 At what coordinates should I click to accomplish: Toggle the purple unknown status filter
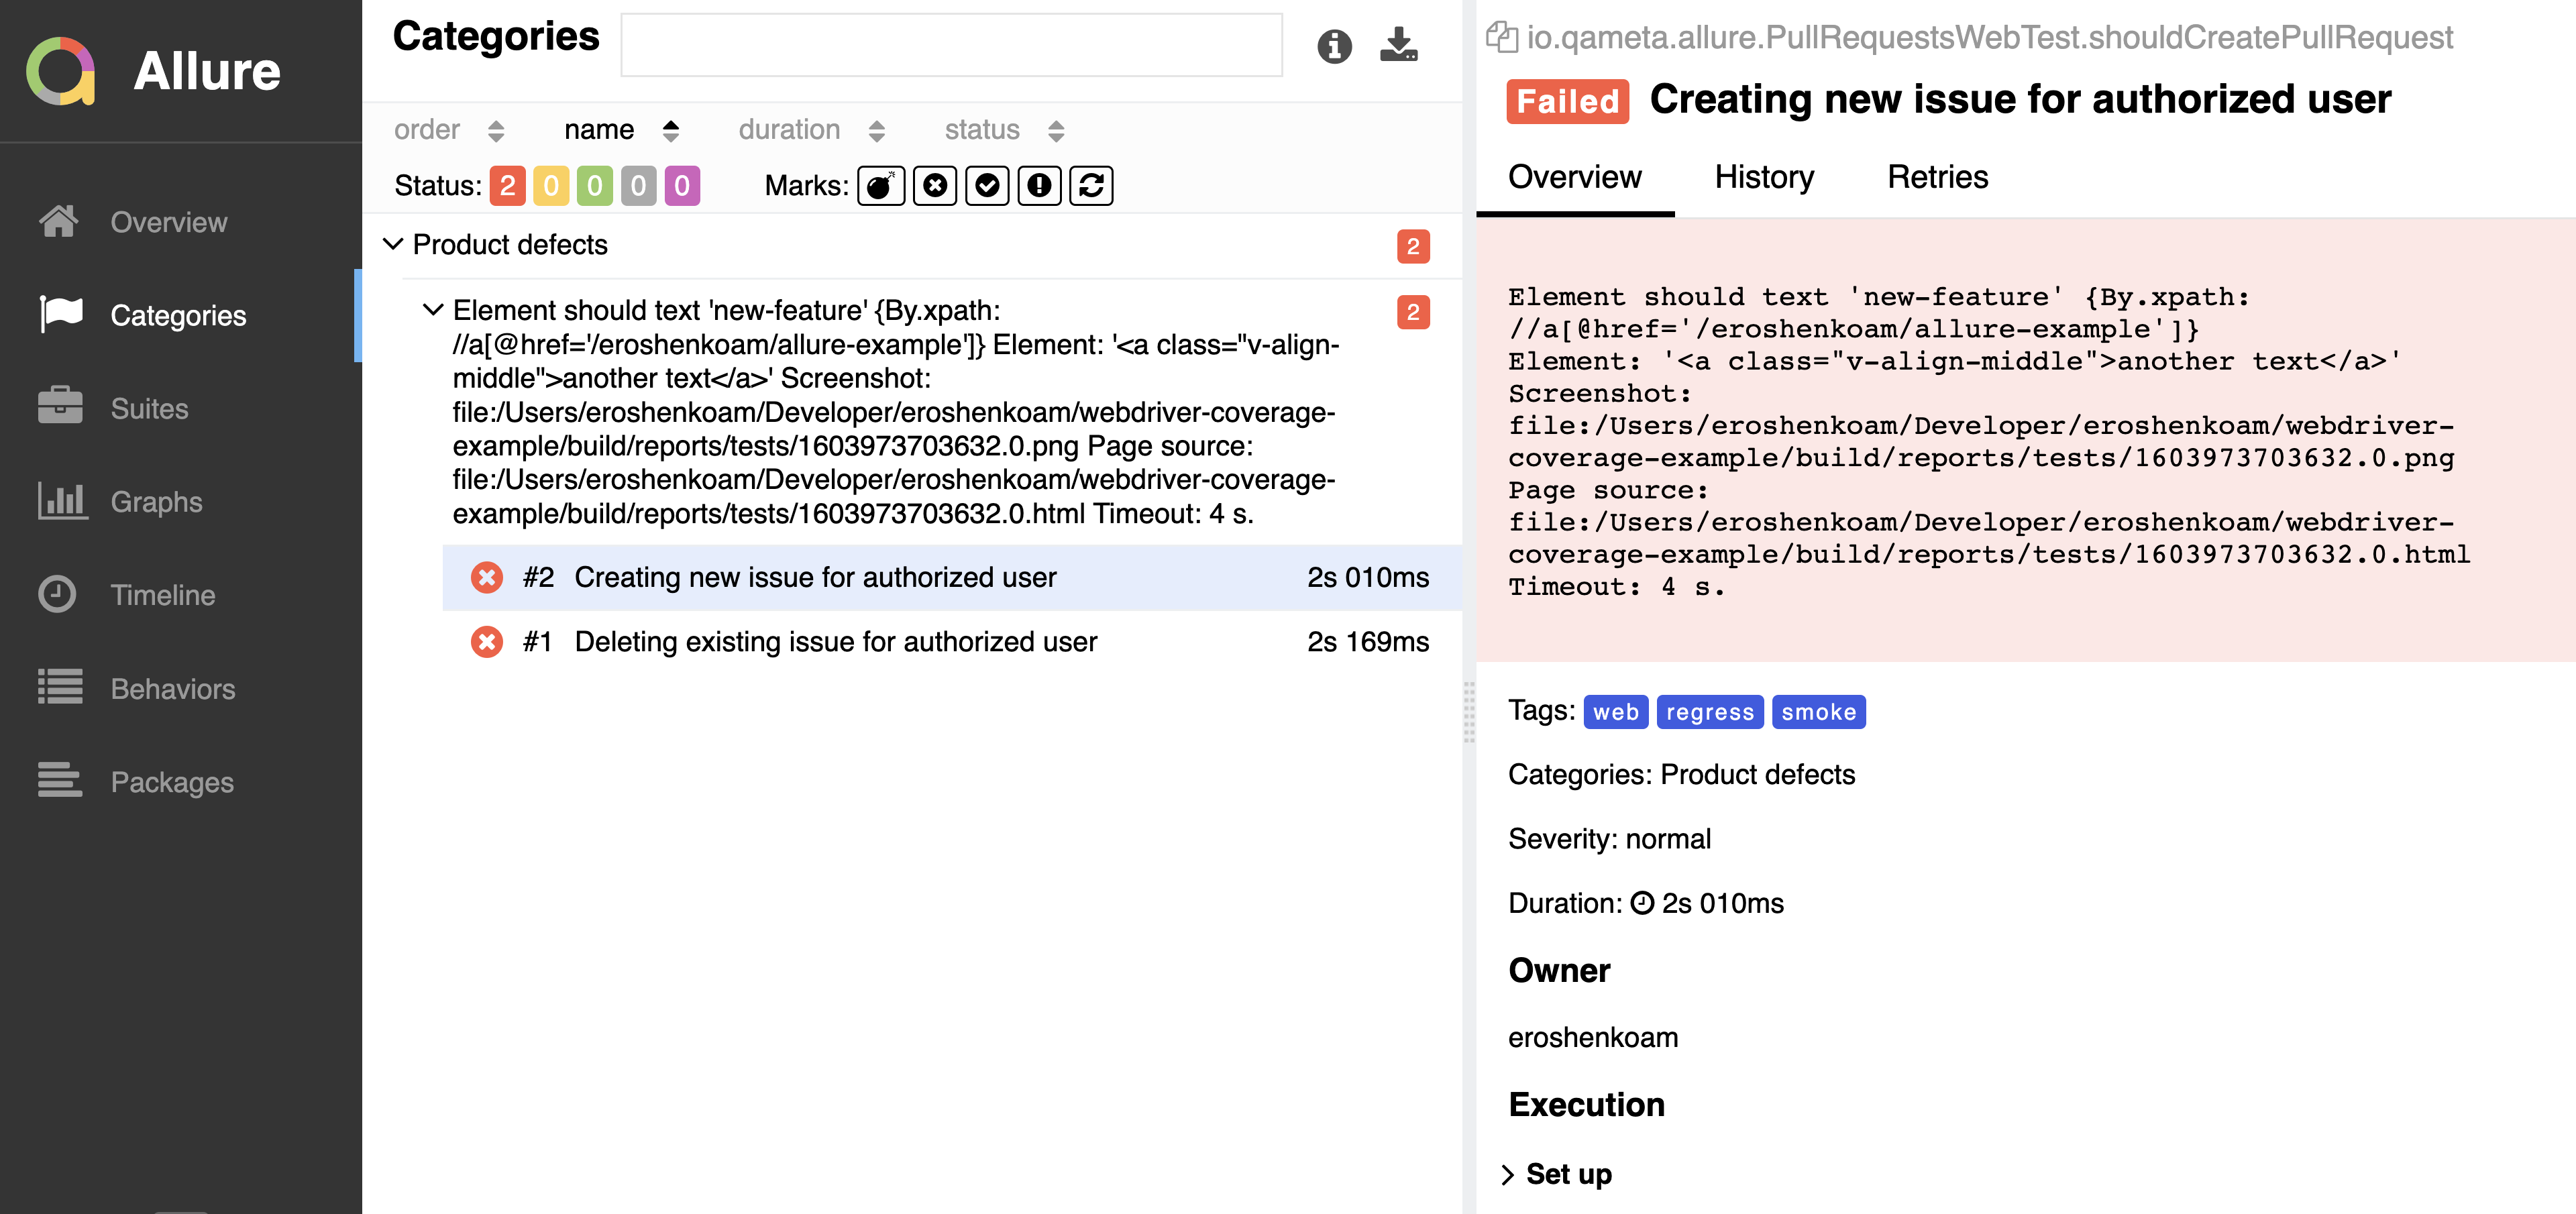point(681,186)
